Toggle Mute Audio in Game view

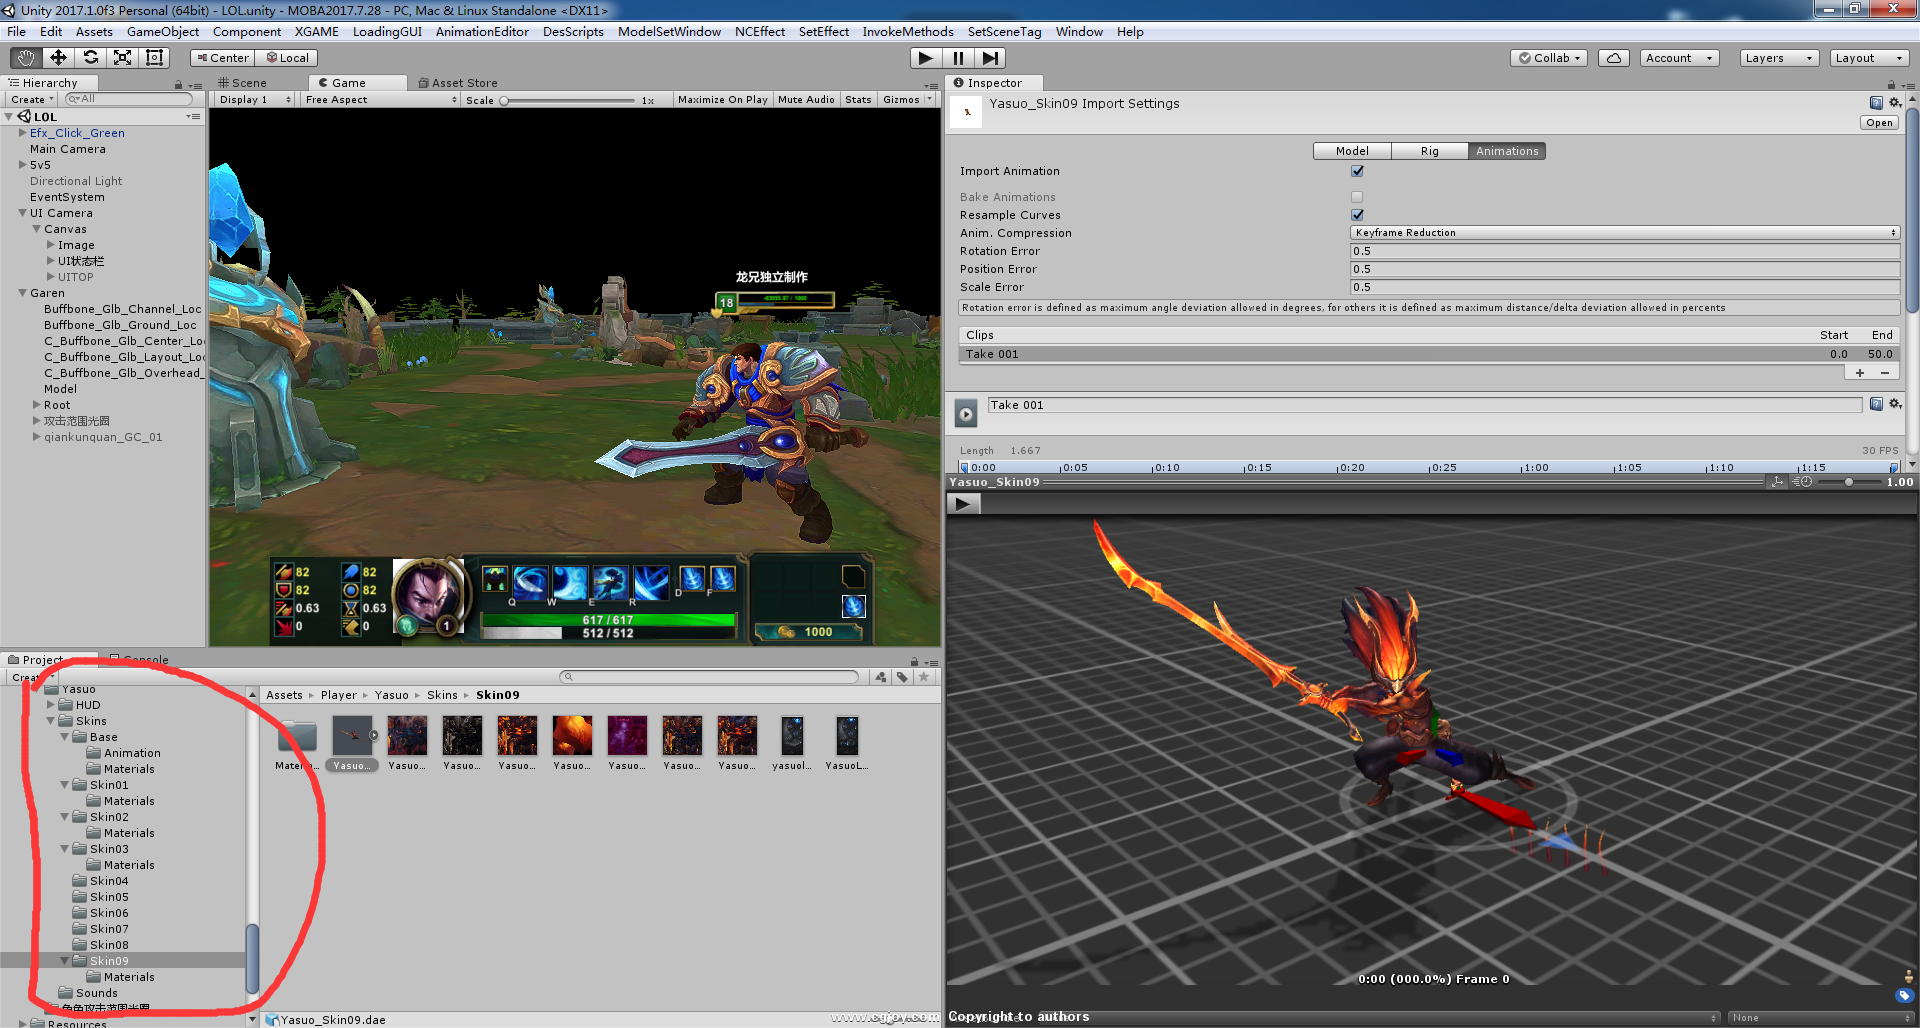coord(806,100)
